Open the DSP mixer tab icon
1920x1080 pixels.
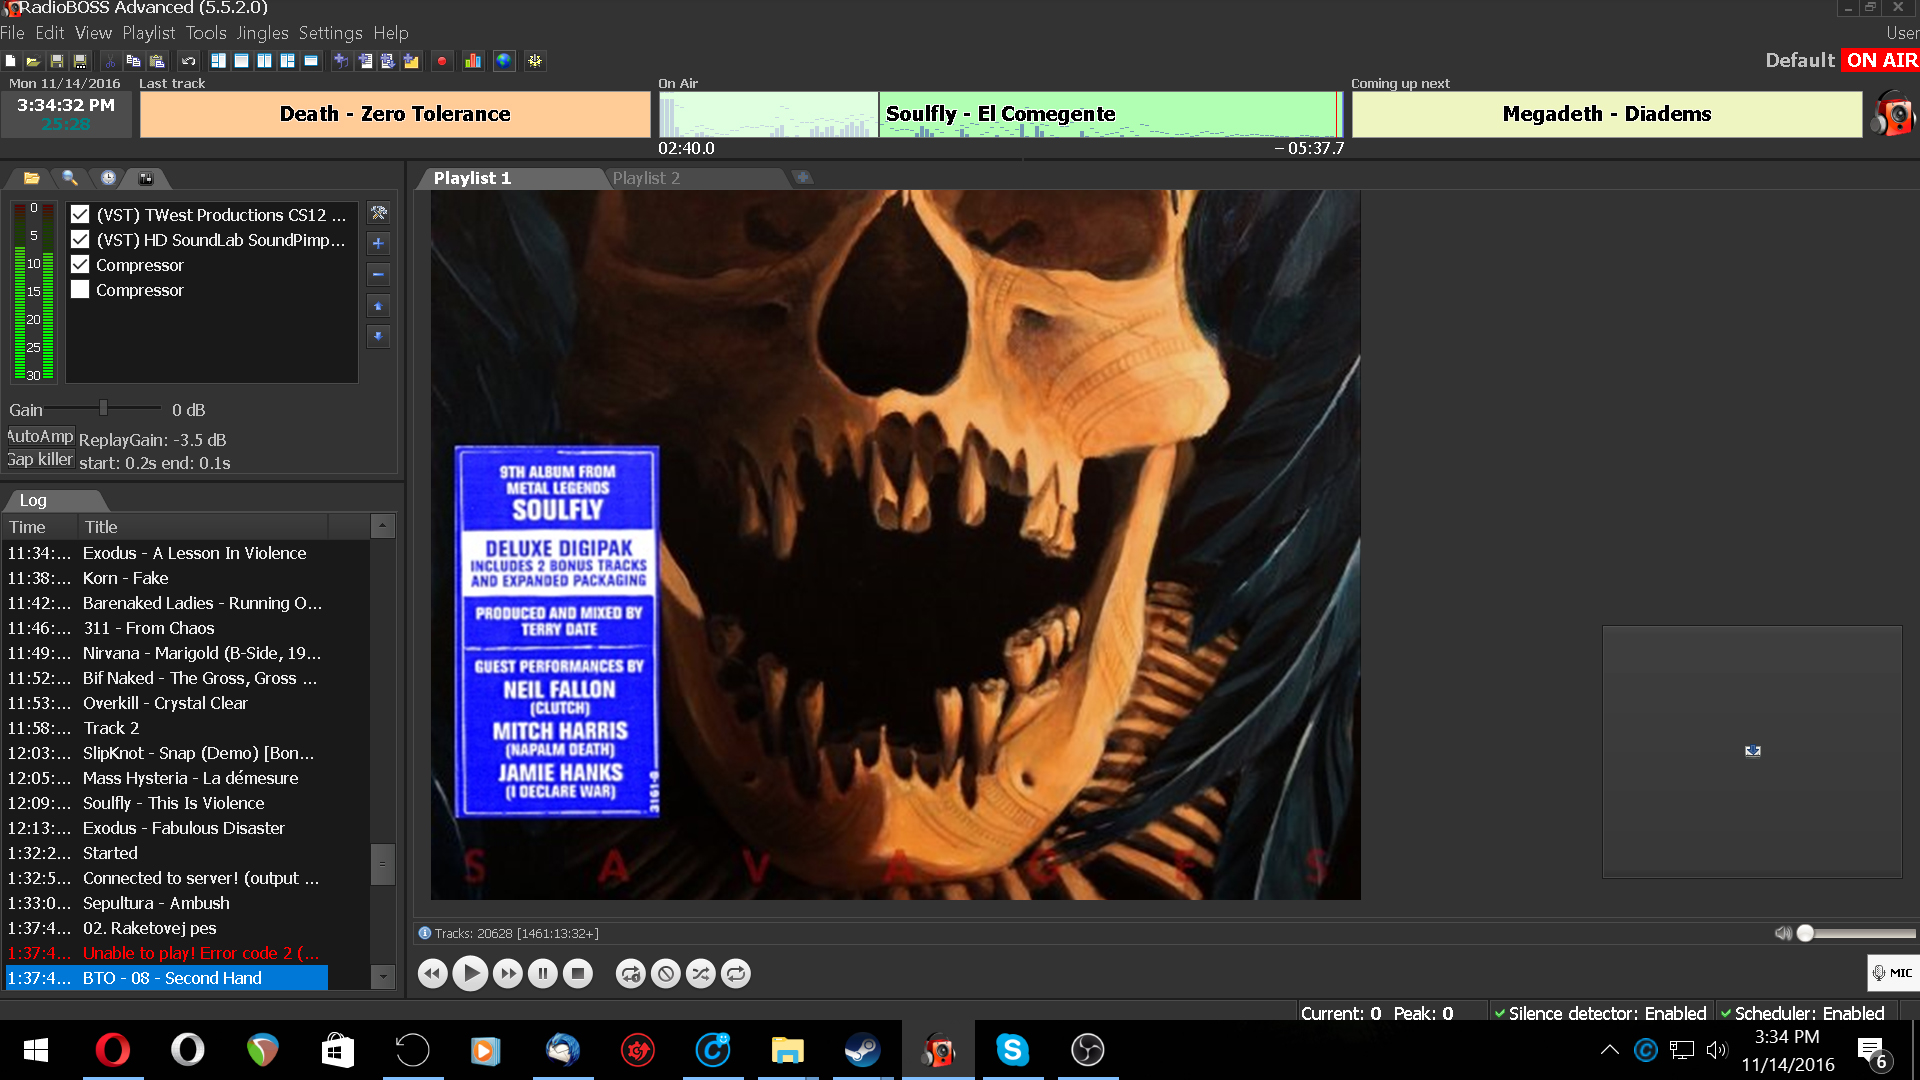(146, 178)
